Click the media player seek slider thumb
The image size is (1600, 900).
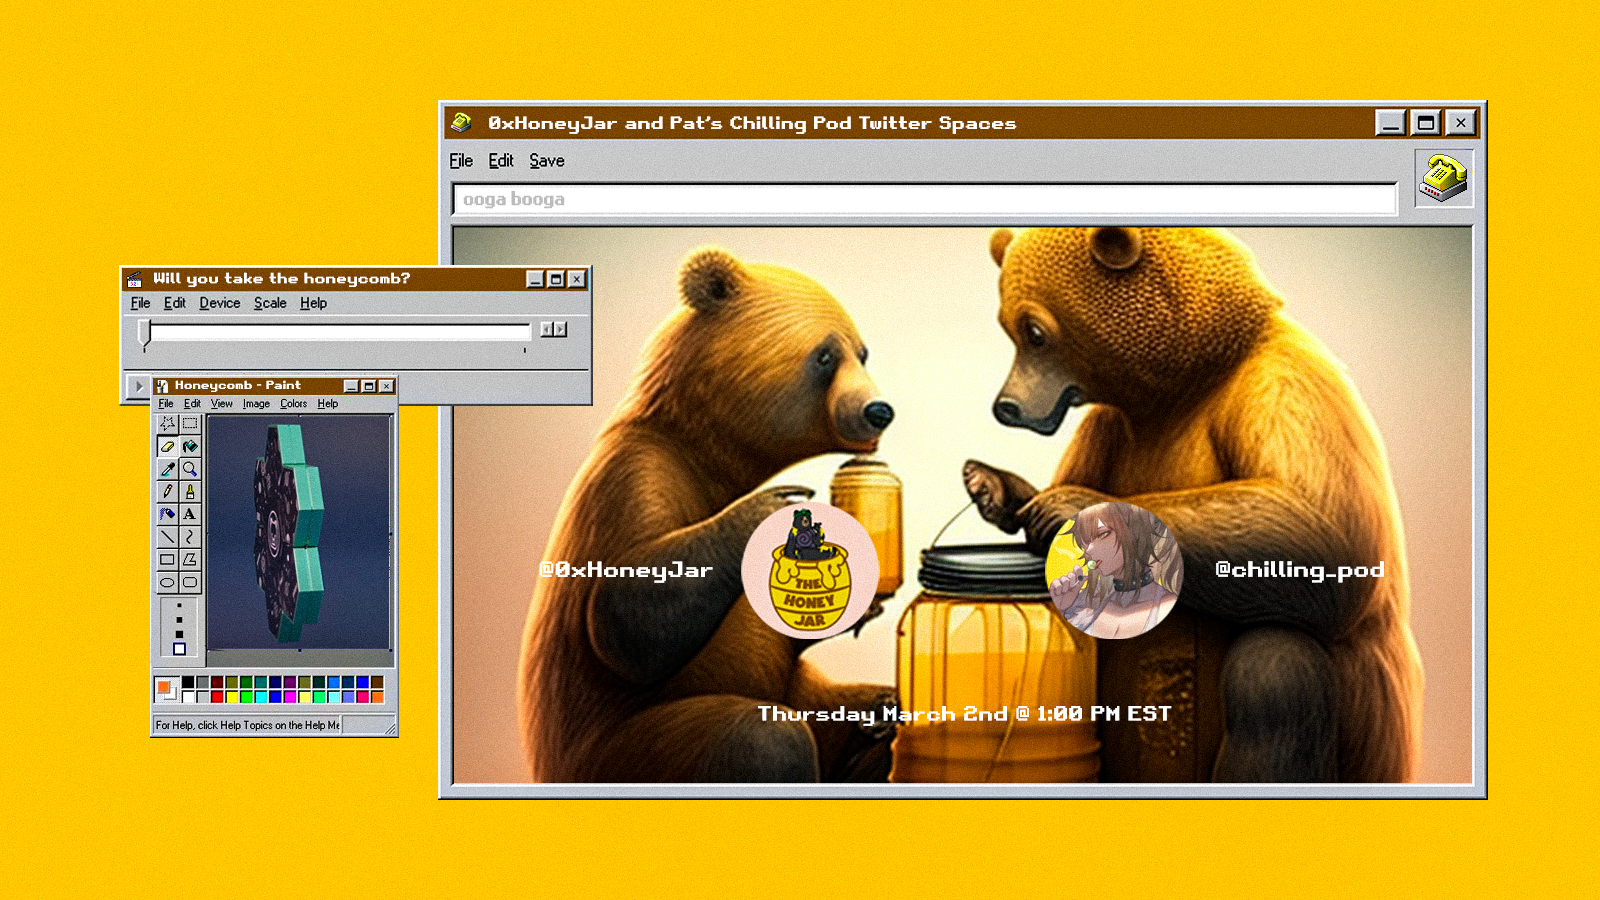(145, 332)
